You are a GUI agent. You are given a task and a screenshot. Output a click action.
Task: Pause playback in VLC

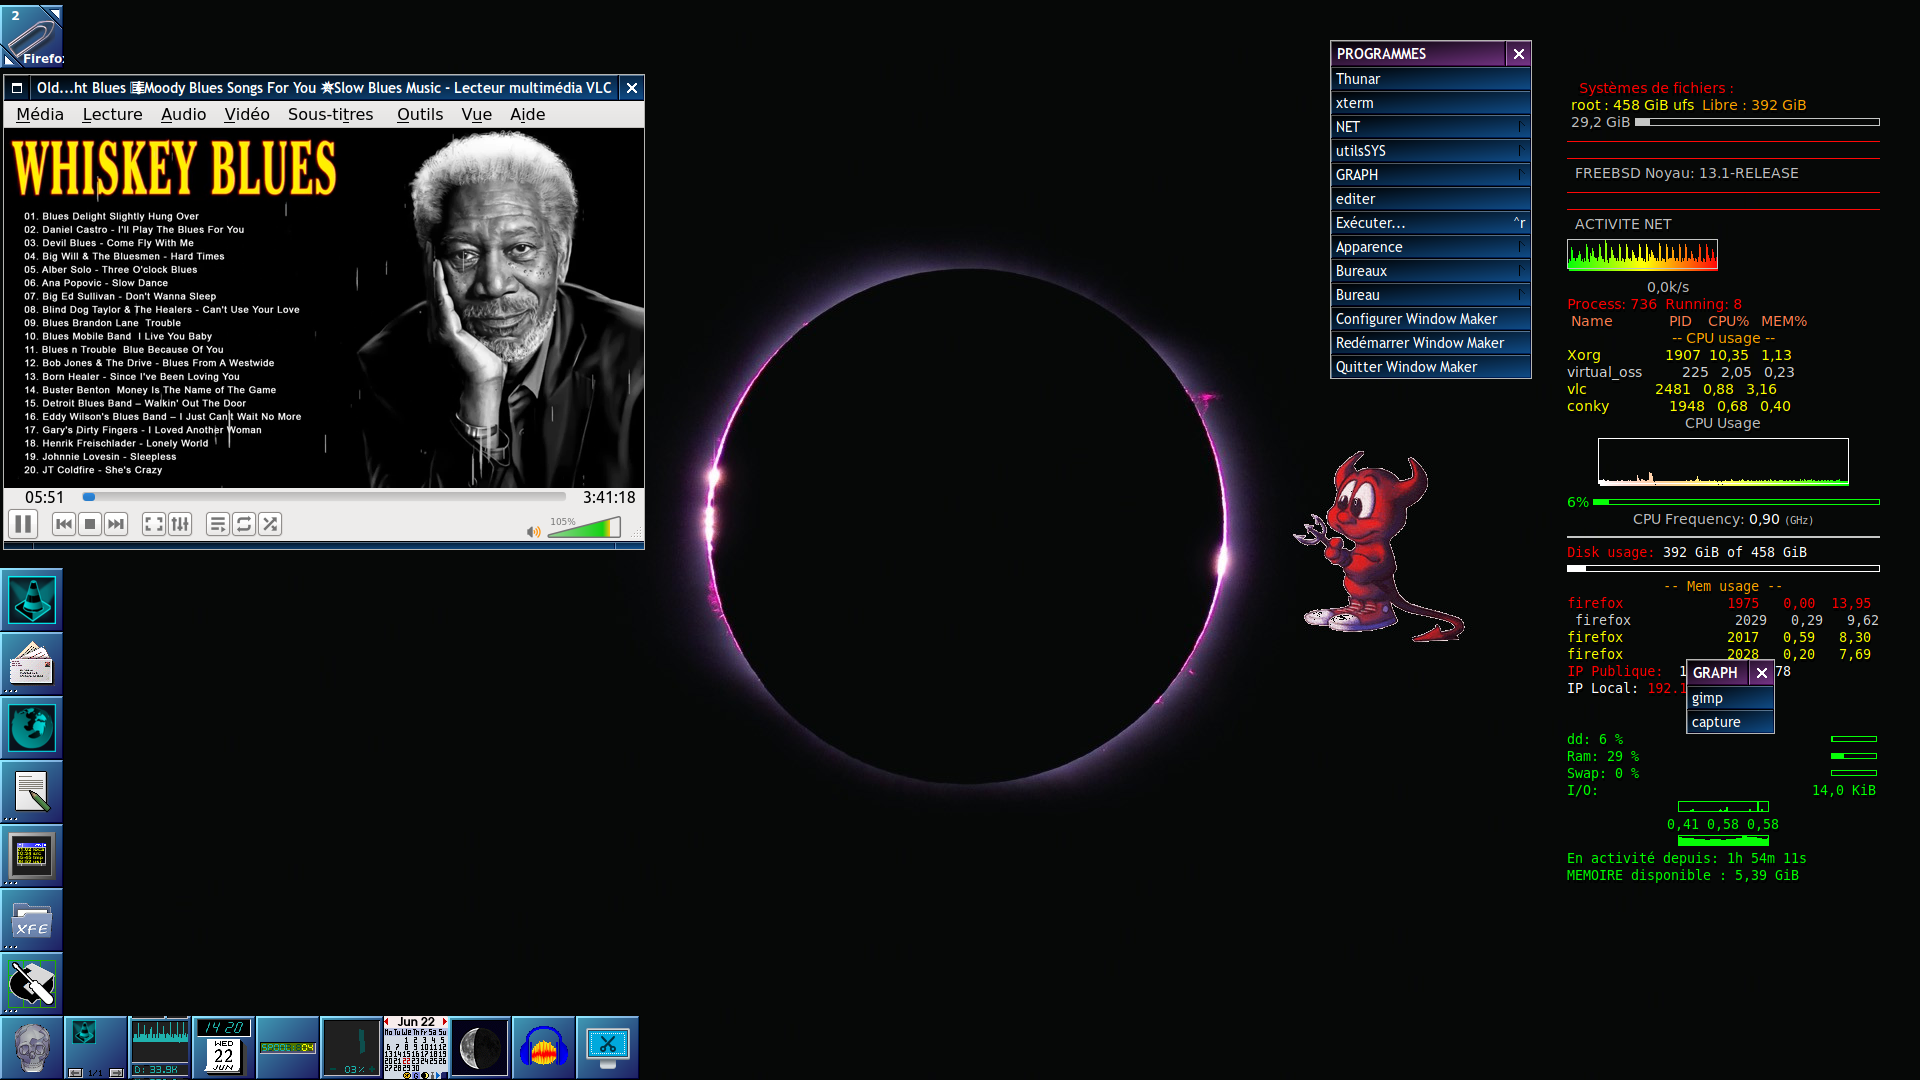tap(23, 524)
